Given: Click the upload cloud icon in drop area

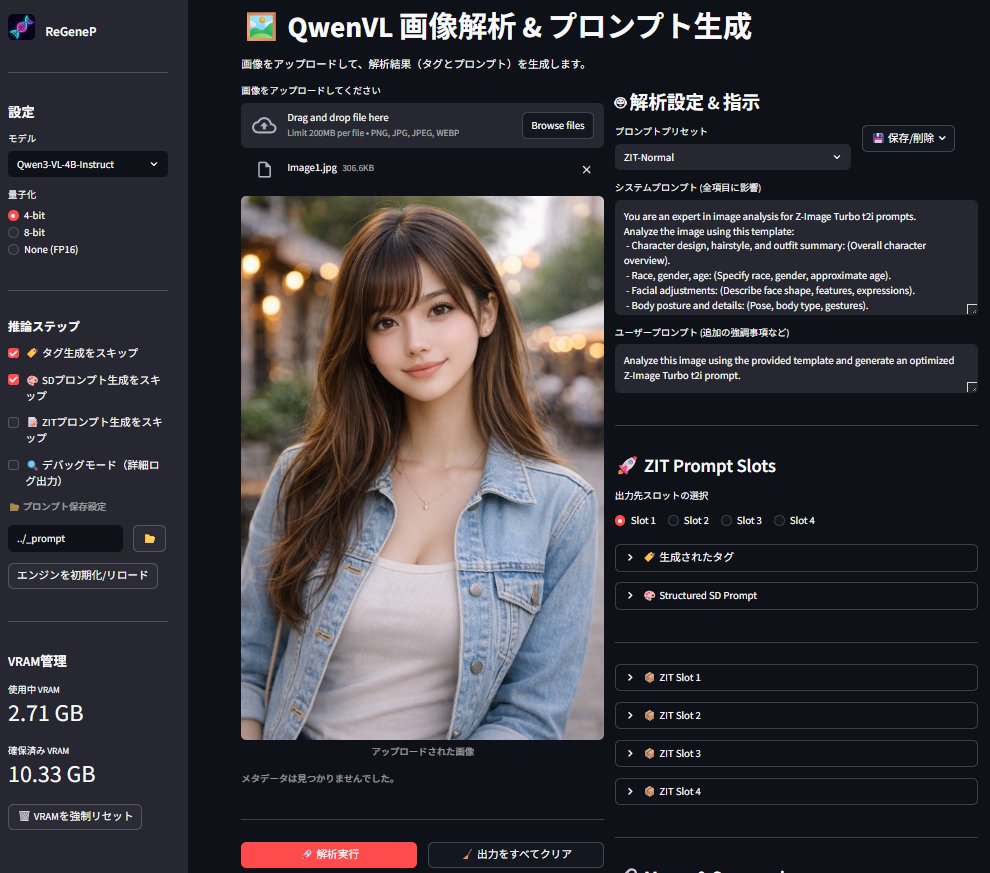Looking at the screenshot, I should [x=262, y=124].
